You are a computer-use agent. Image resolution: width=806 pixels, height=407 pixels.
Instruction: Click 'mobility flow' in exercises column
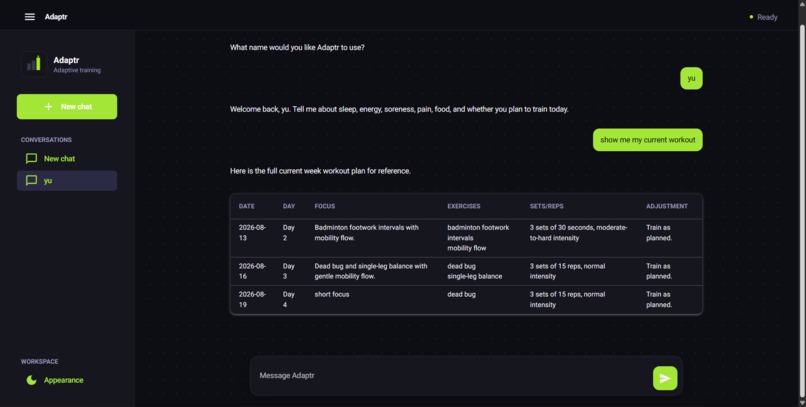467,248
